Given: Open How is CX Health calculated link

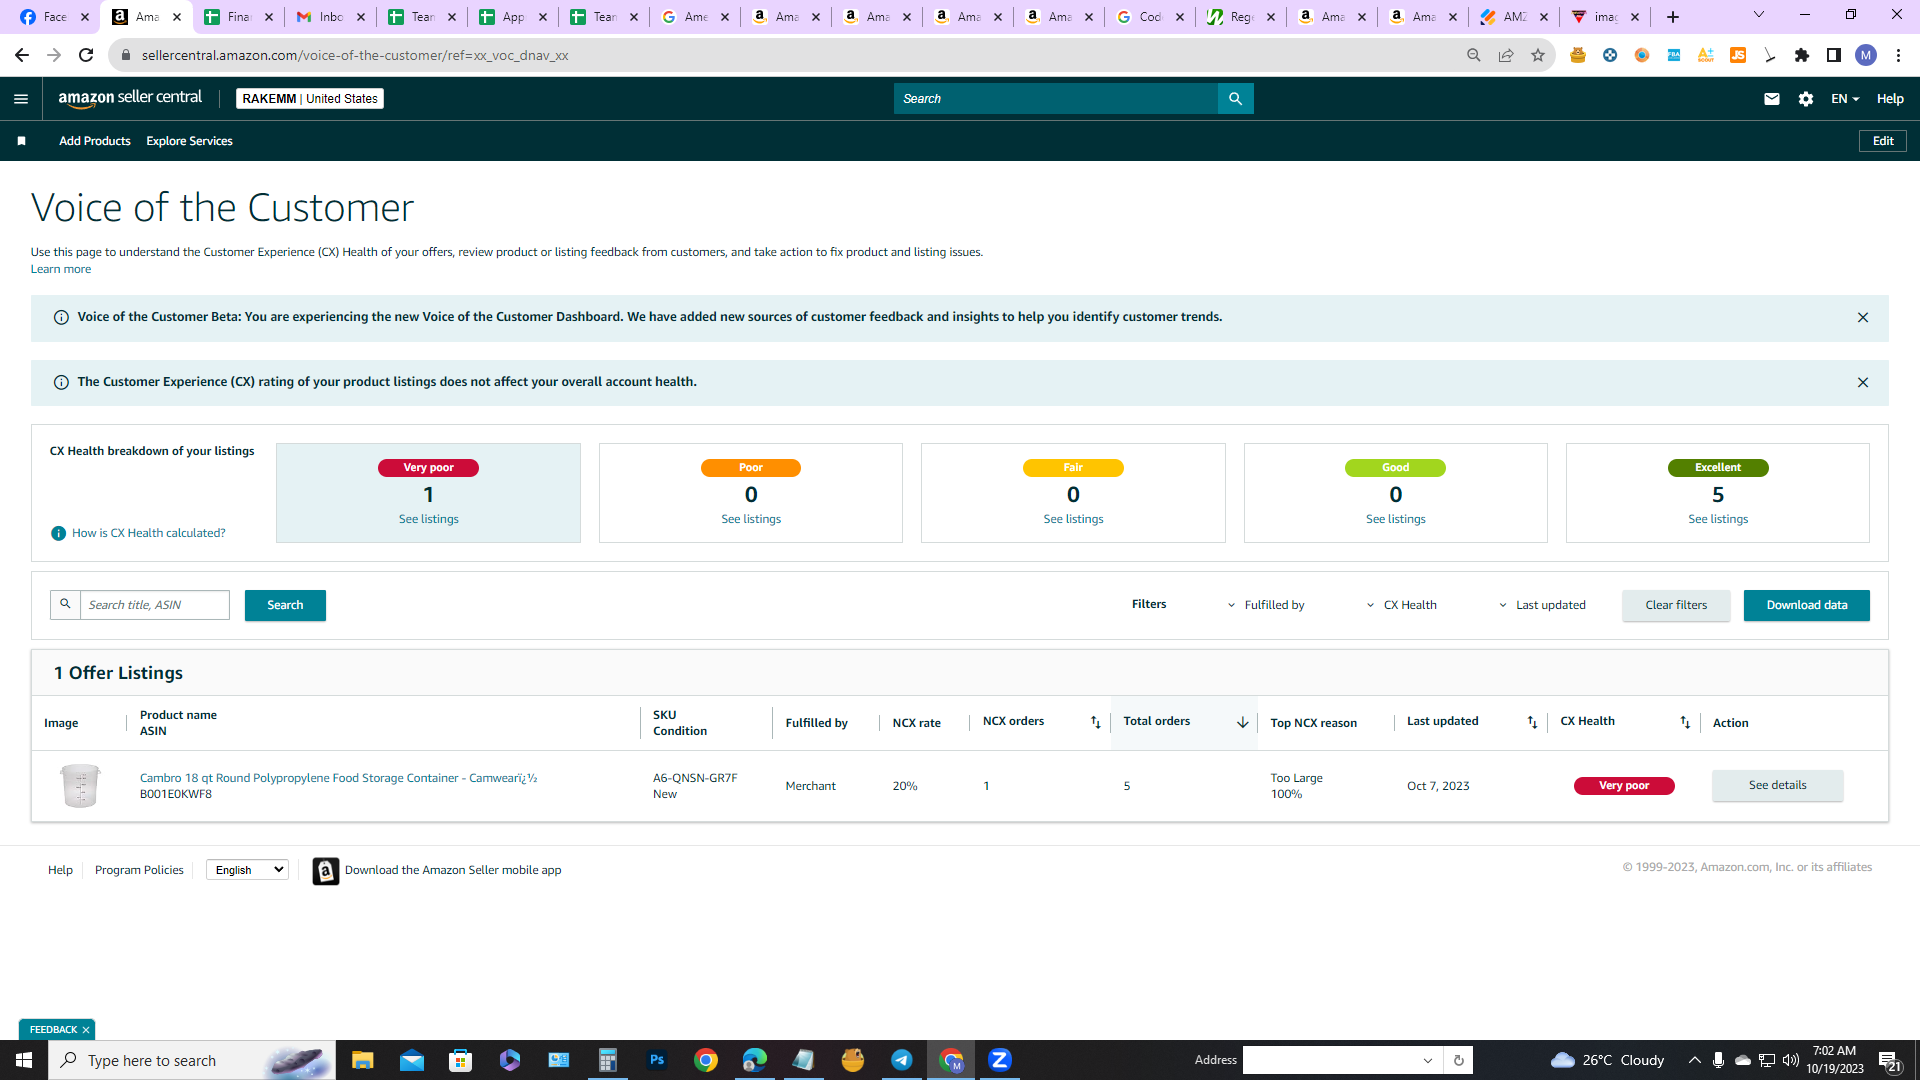Looking at the screenshot, I should click(x=149, y=534).
